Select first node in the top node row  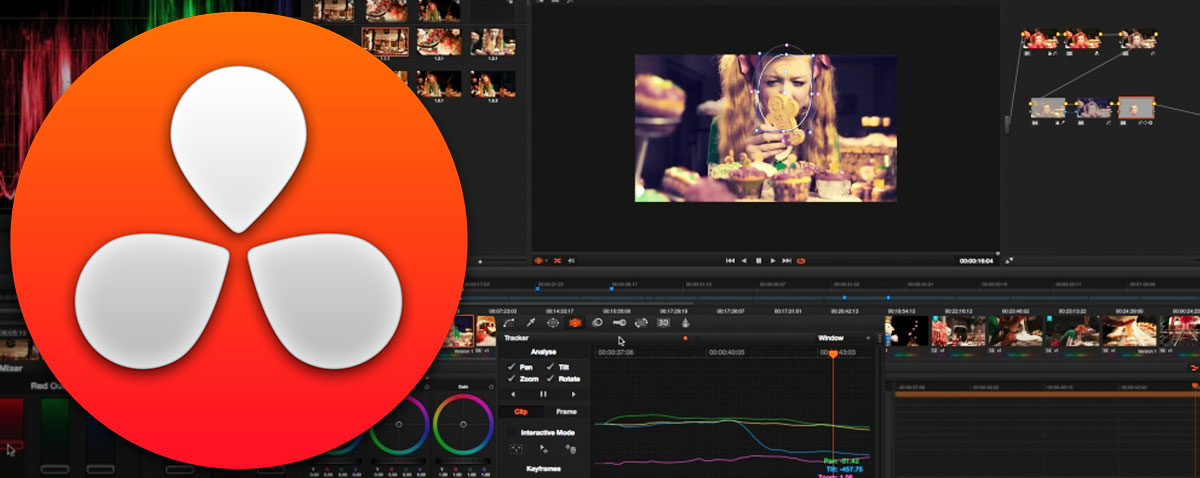pyautogui.click(x=1041, y=39)
